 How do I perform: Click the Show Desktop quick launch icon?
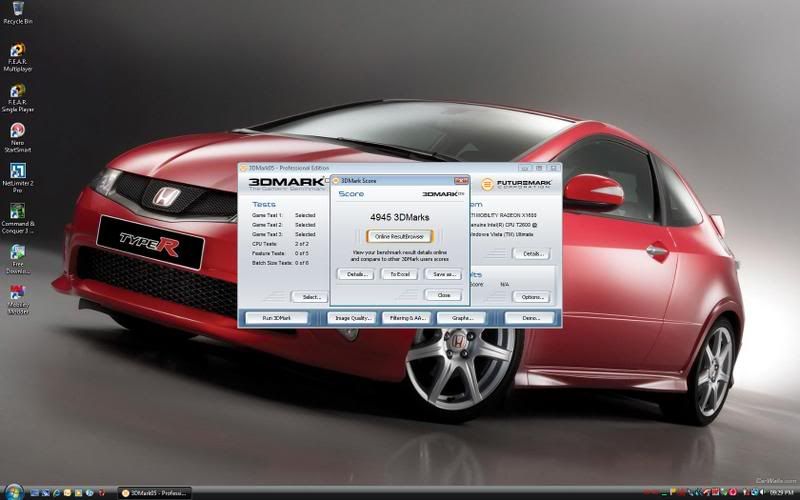click(34, 493)
